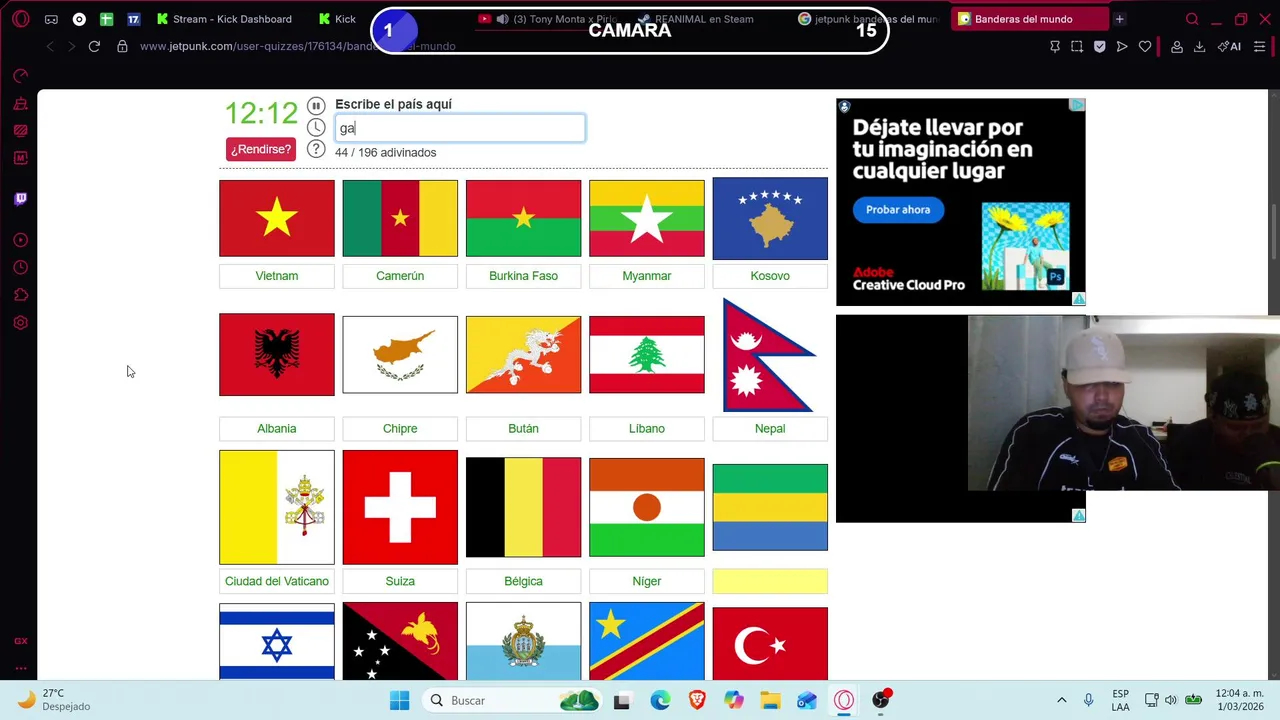Open history clock in sidebar
1280x720 pixels.
pyautogui.click(x=20, y=267)
